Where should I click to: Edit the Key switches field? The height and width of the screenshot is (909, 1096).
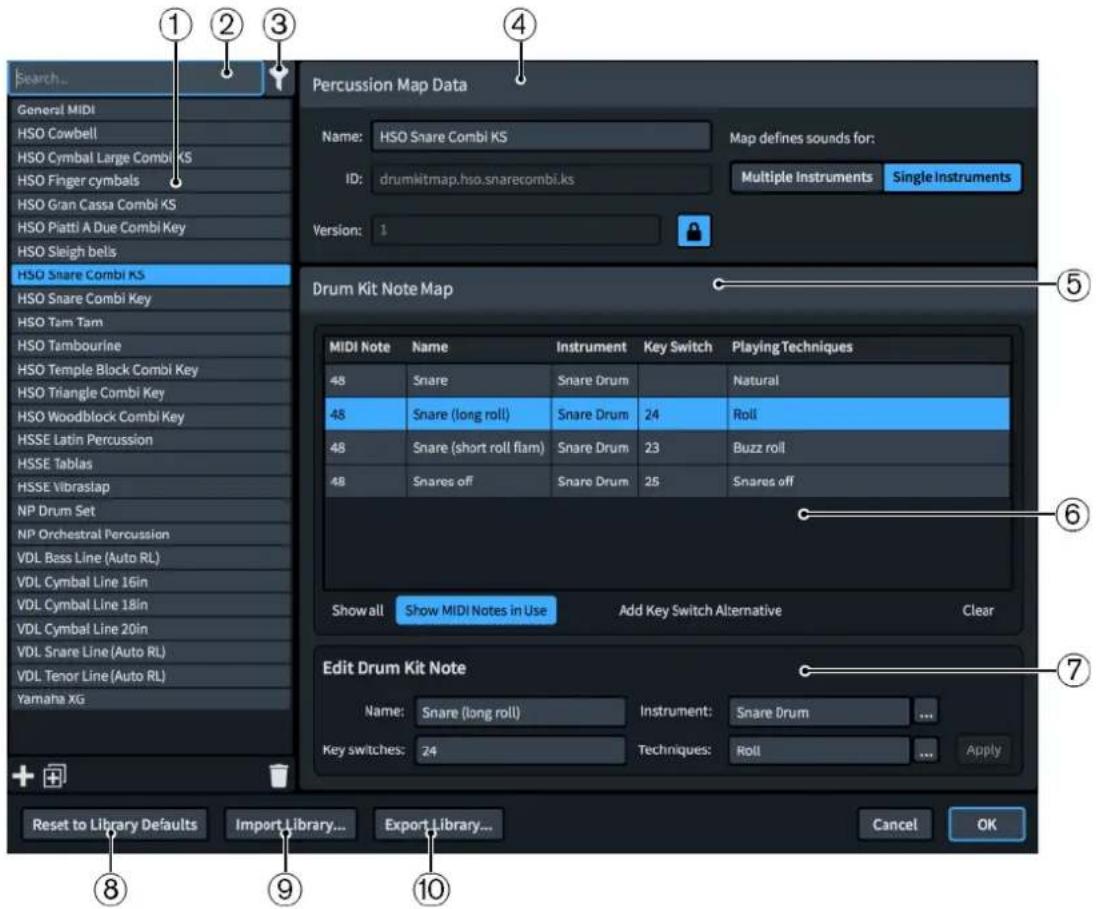pos(520,751)
